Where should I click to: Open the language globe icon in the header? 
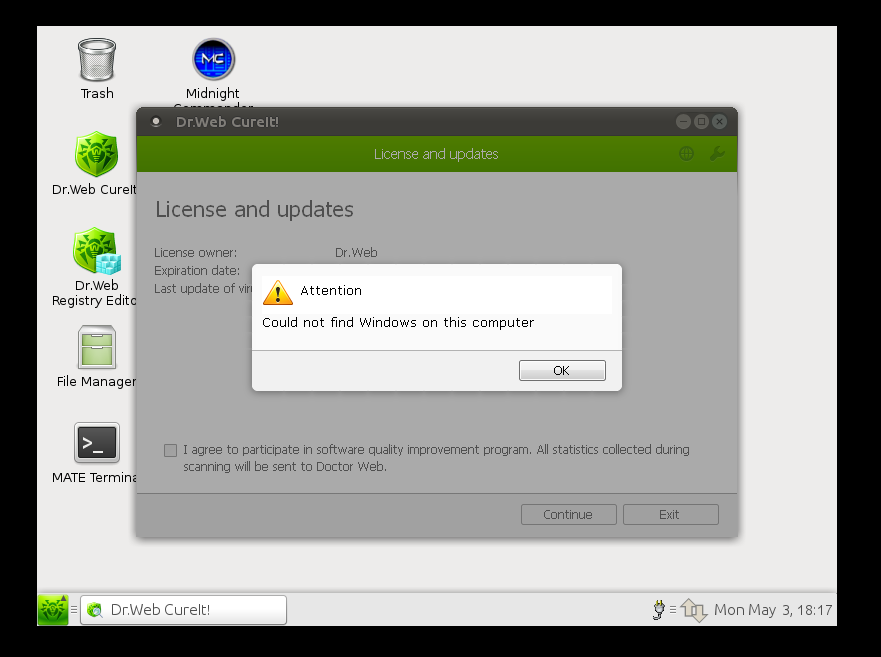click(686, 153)
